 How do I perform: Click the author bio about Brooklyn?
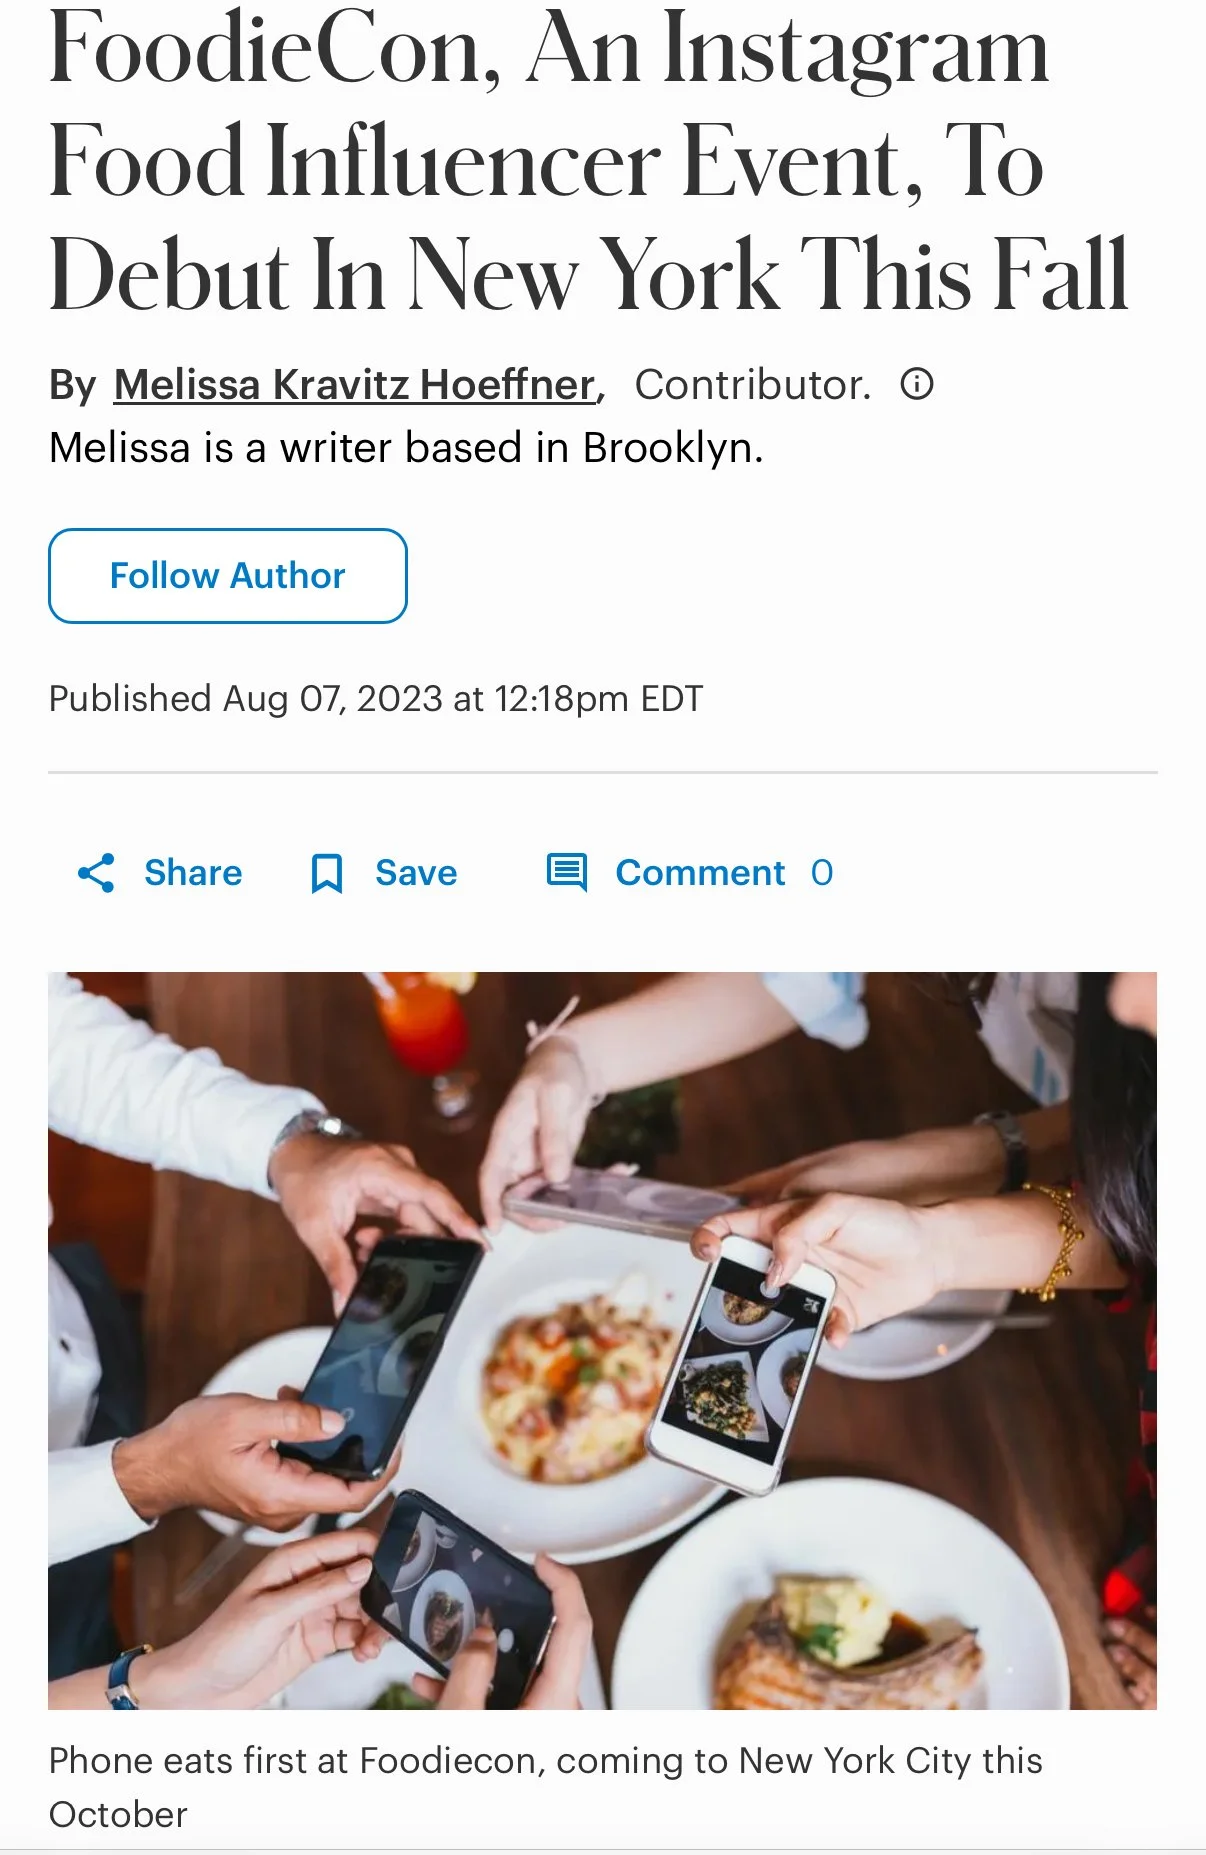pyautogui.click(x=406, y=448)
